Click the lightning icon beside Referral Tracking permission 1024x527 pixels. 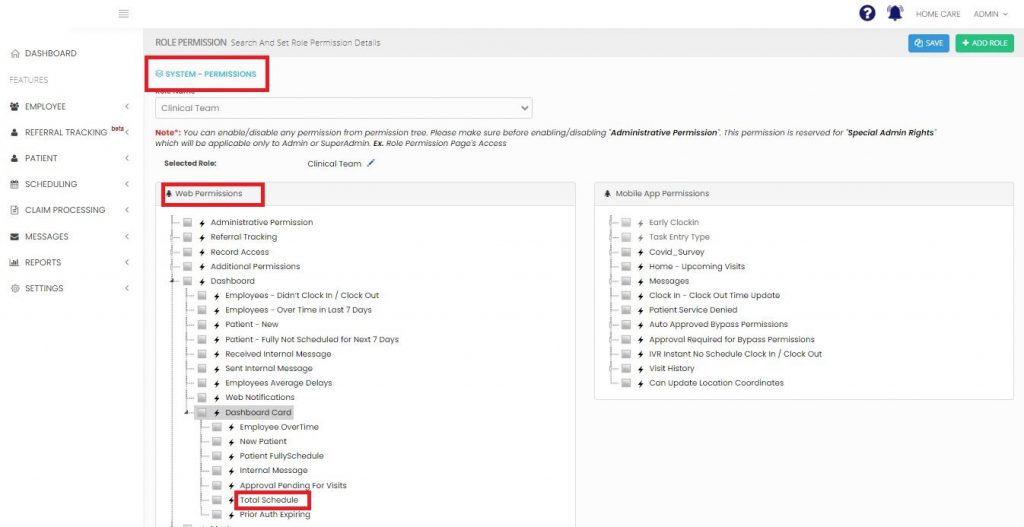(202, 237)
